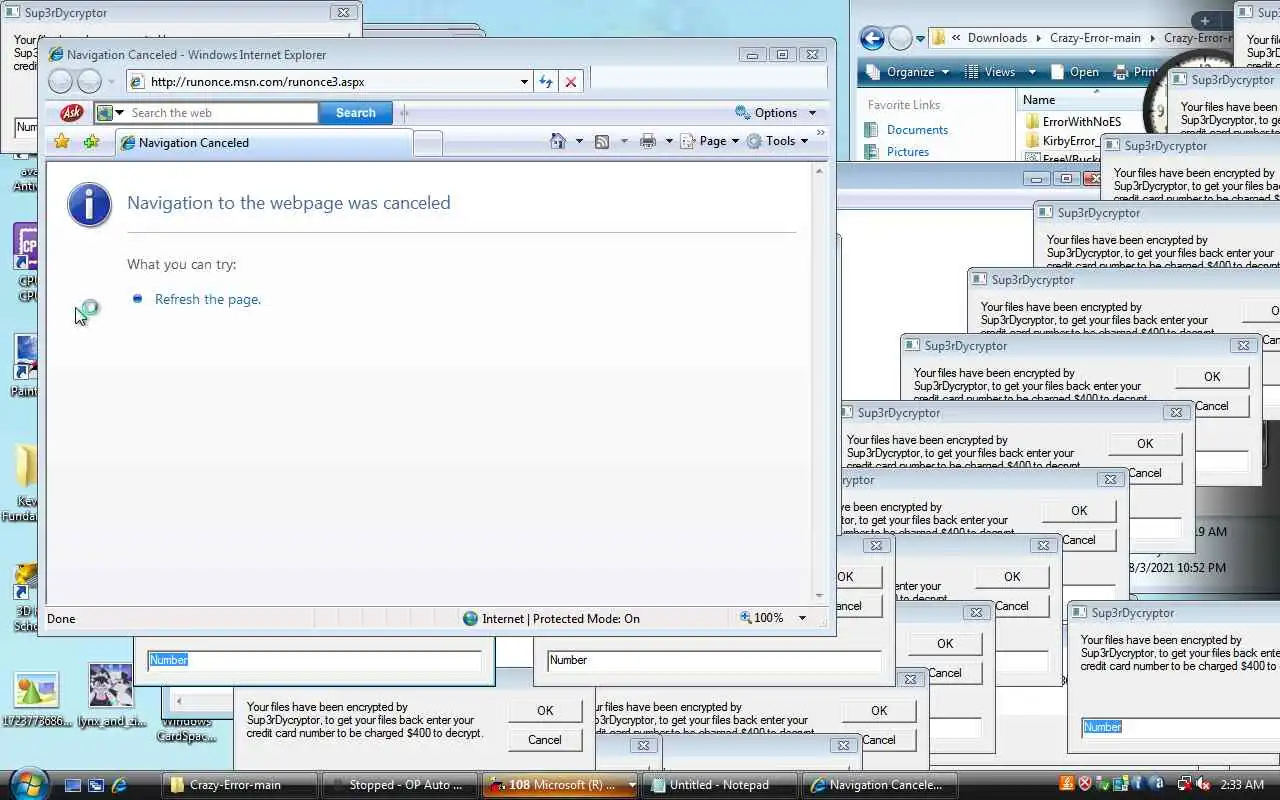Image resolution: width=1280 pixels, height=800 pixels.
Task: Open the Ask toolbar Options
Action: click(767, 113)
